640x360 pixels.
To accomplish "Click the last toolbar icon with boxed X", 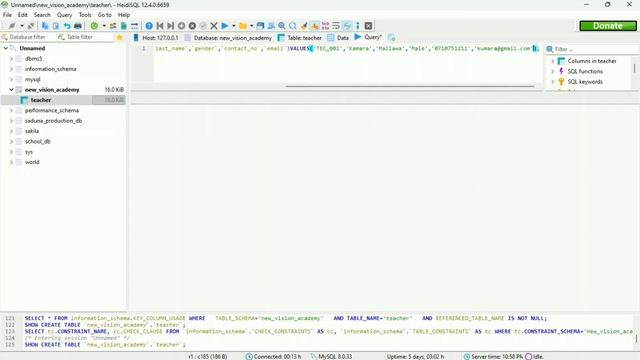I will coord(368,26).
